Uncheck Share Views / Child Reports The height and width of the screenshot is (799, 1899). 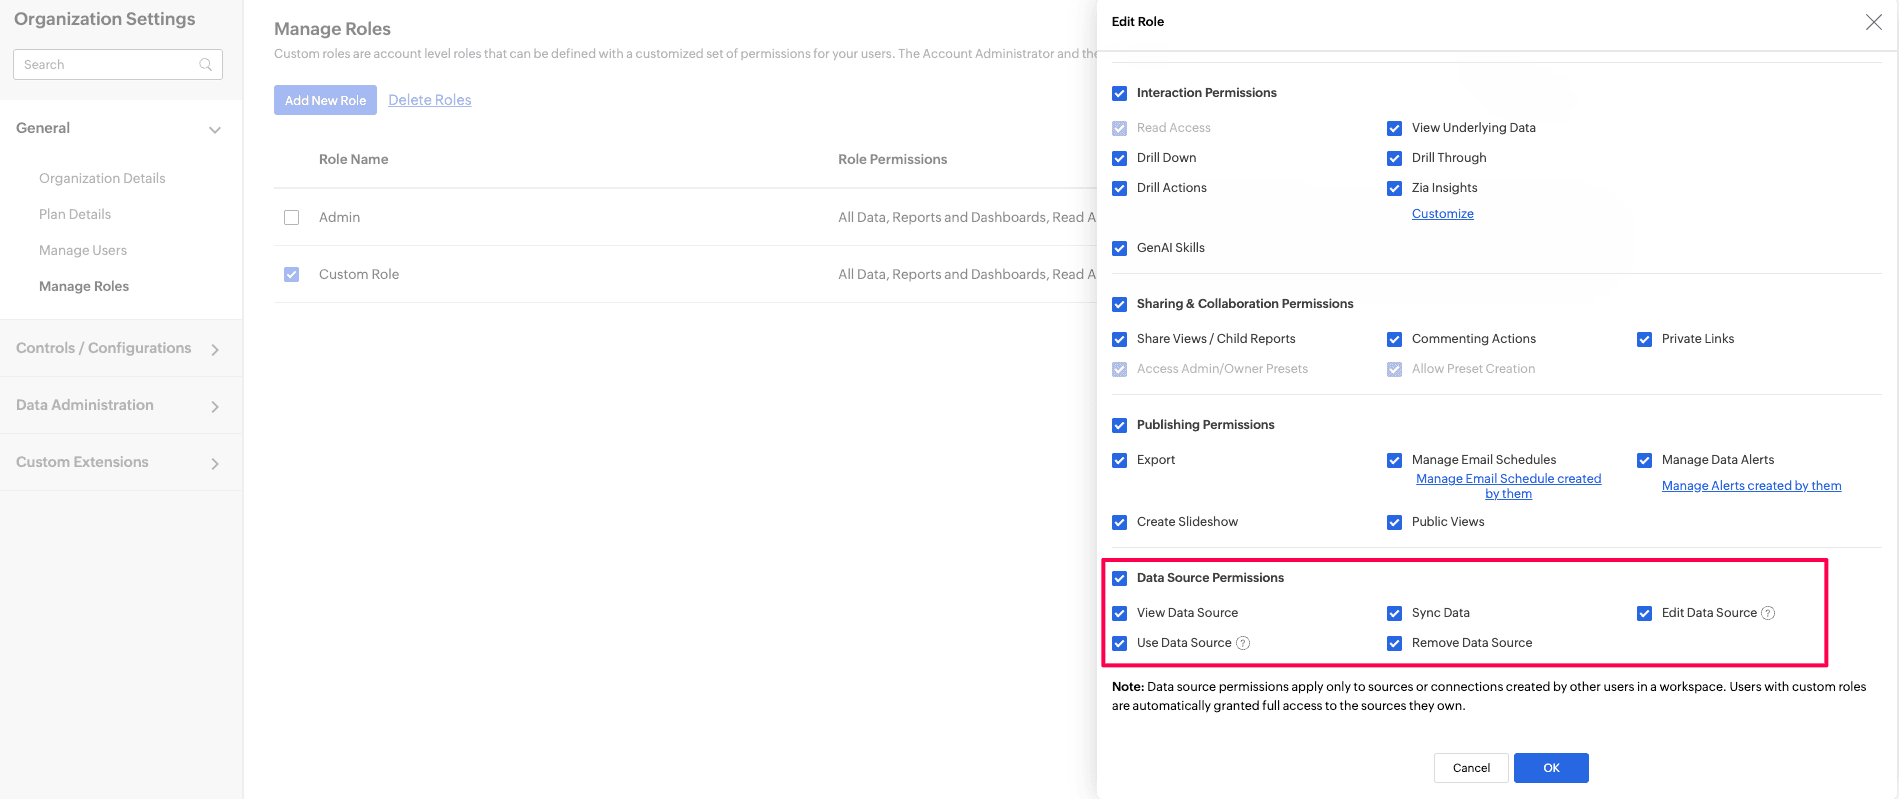click(1120, 339)
